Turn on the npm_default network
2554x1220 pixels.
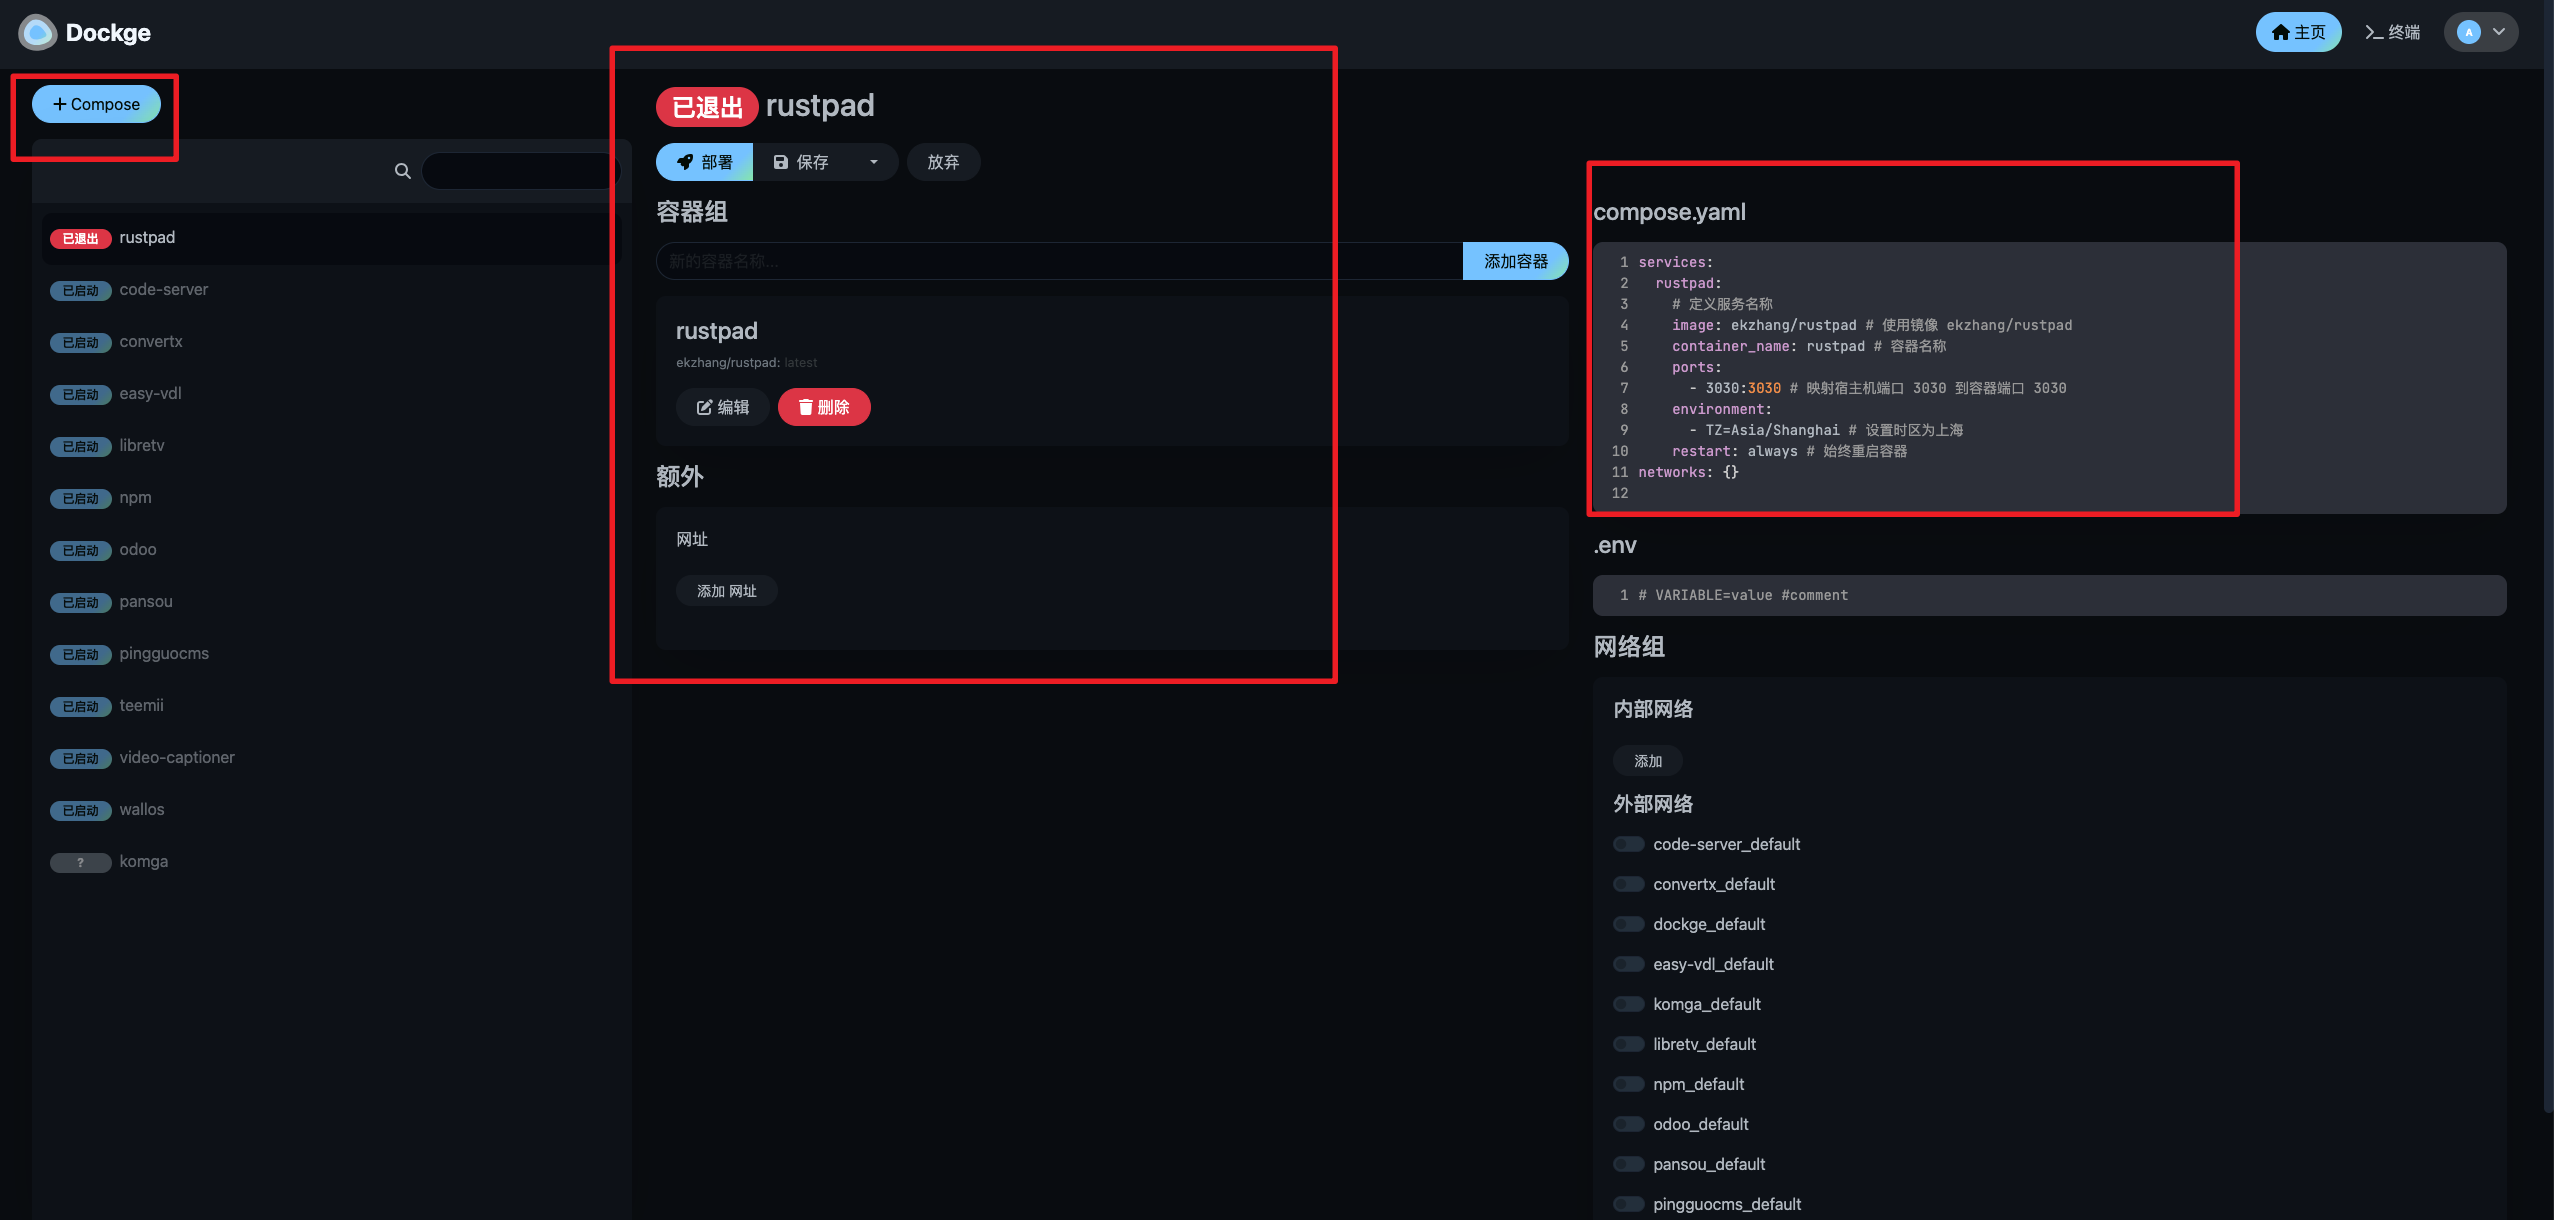click(1628, 1084)
